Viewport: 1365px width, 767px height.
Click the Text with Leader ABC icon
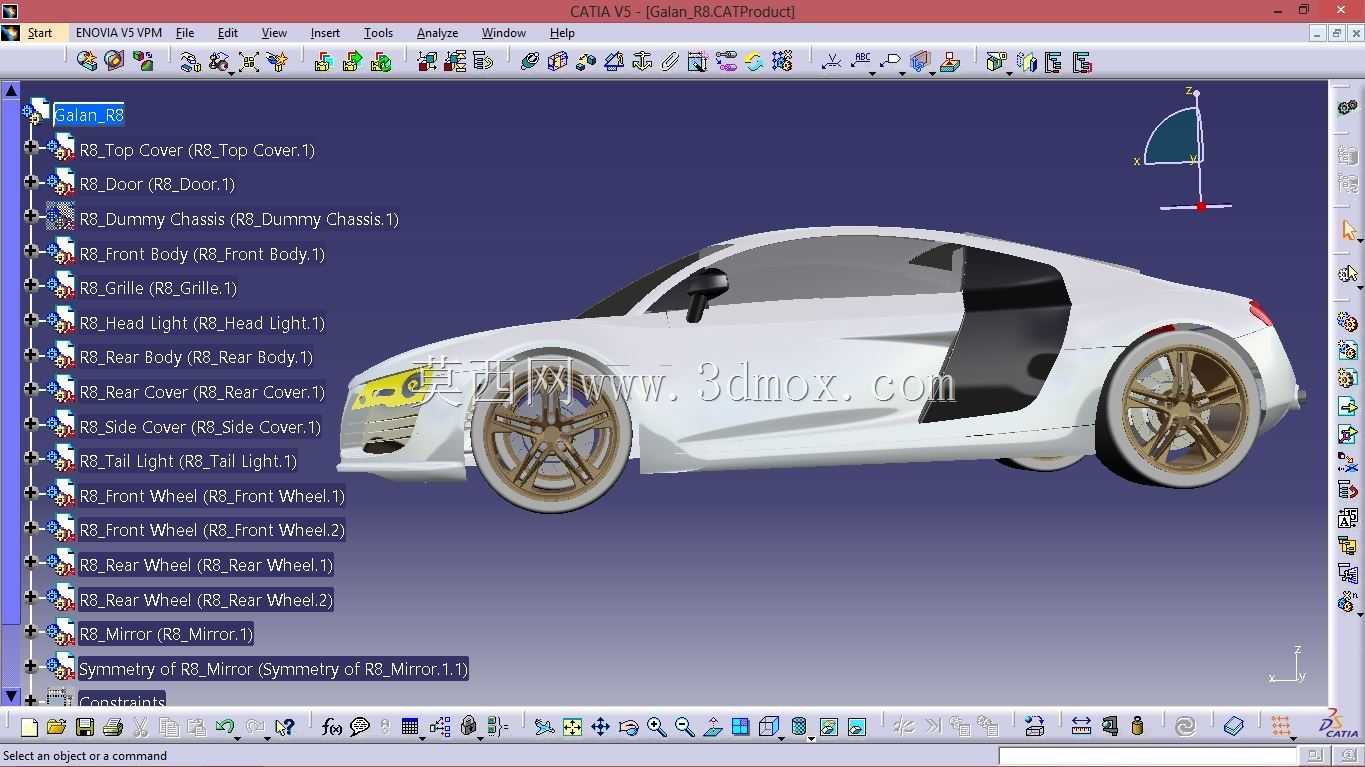(x=861, y=62)
